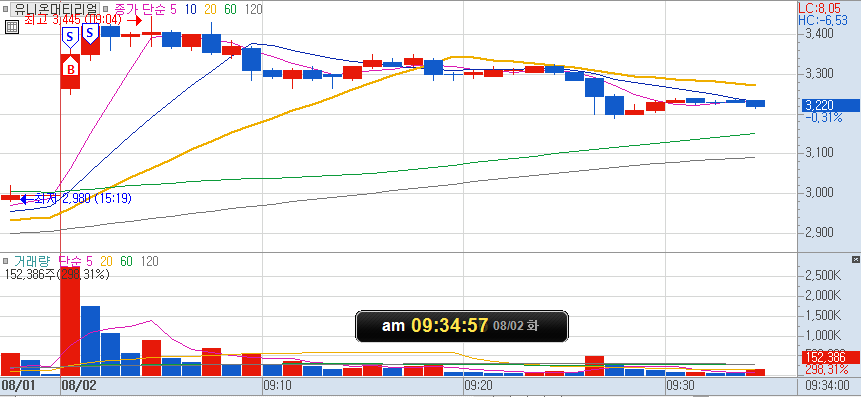Viewport: 861px width, 397px height.
Task: Select the price moving average 20 legend
Action: click(211, 9)
